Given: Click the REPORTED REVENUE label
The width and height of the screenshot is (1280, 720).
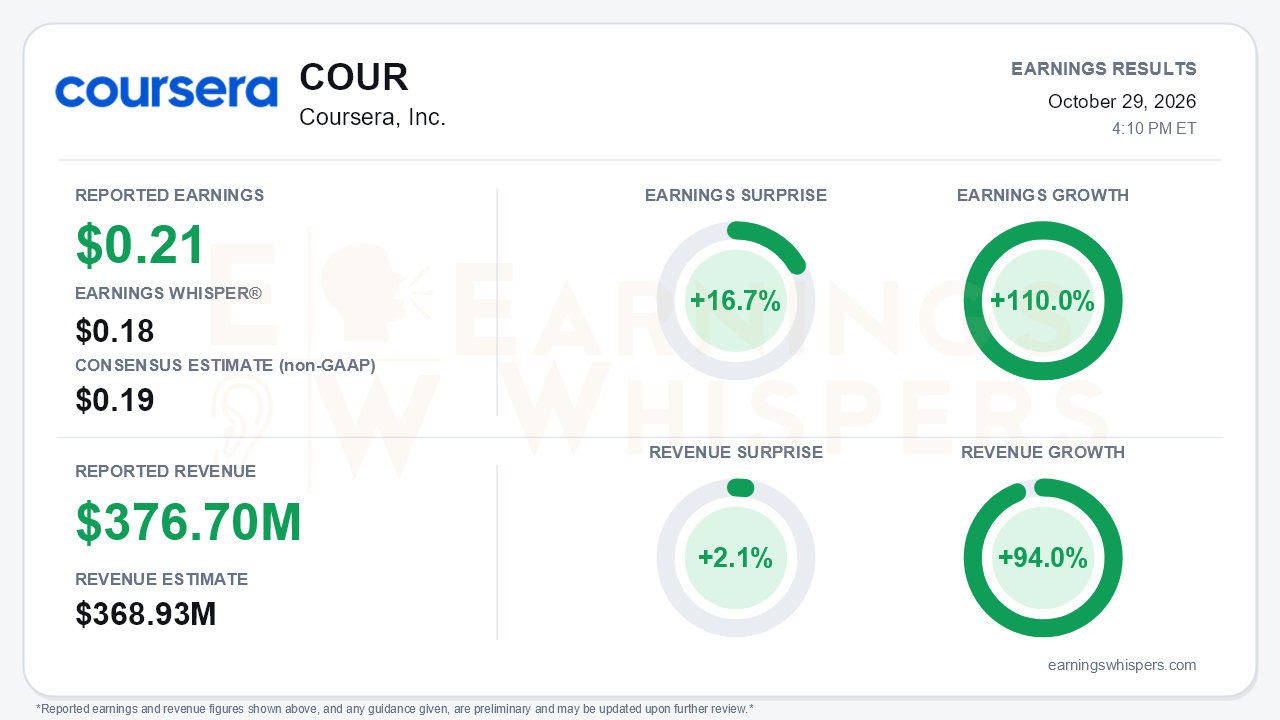Looking at the screenshot, I should (x=166, y=471).
